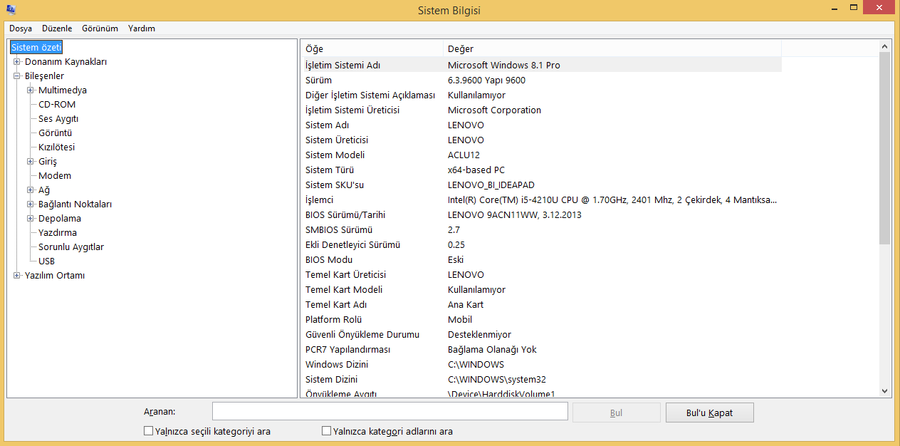The width and height of the screenshot is (900, 446).
Task: Expand the Giriş tree node
Action: (x=30, y=161)
